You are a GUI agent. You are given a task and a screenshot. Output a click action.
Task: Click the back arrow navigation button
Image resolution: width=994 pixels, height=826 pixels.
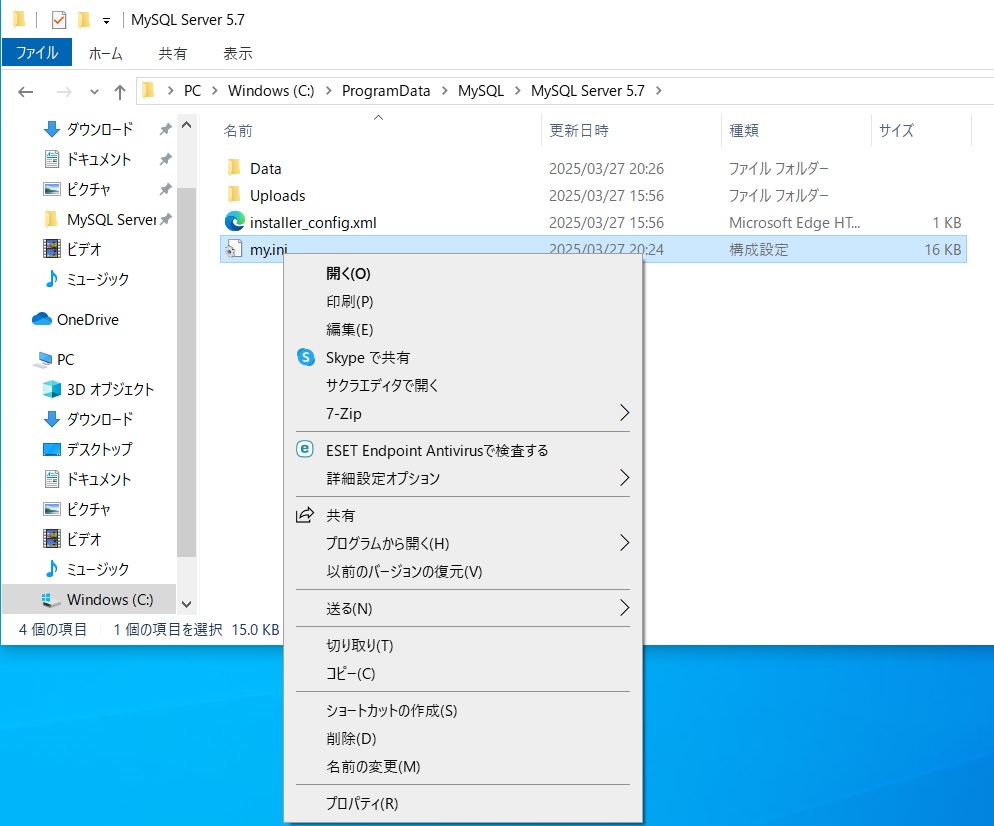(x=25, y=93)
